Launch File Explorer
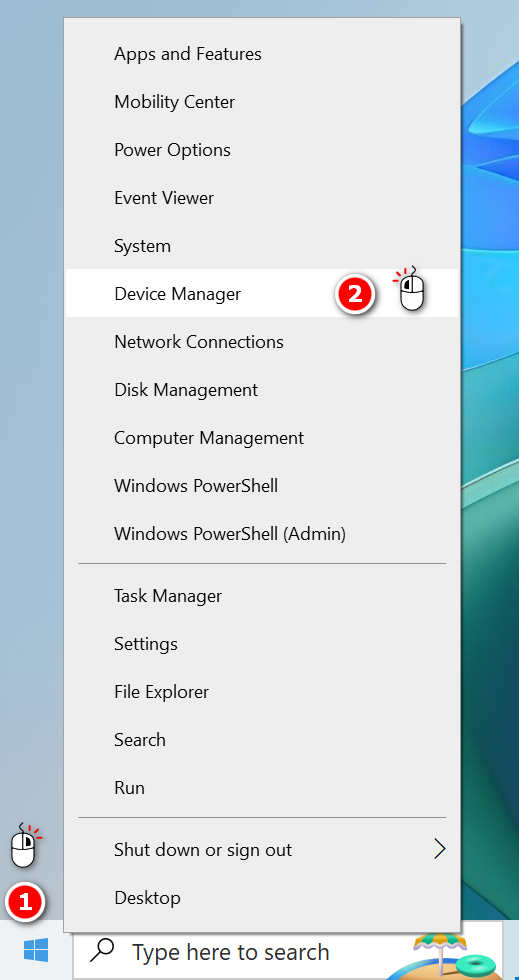519x980 pixels. (x=262, y=692)
